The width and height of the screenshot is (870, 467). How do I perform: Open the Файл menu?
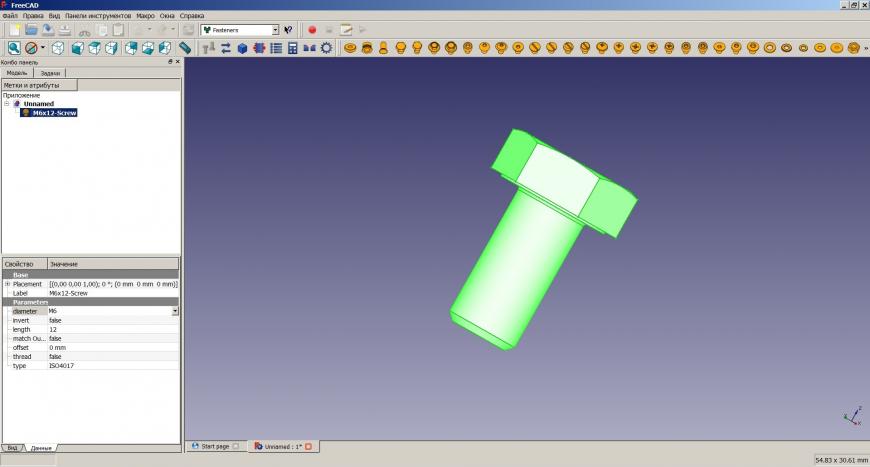[x=10, y=16]
